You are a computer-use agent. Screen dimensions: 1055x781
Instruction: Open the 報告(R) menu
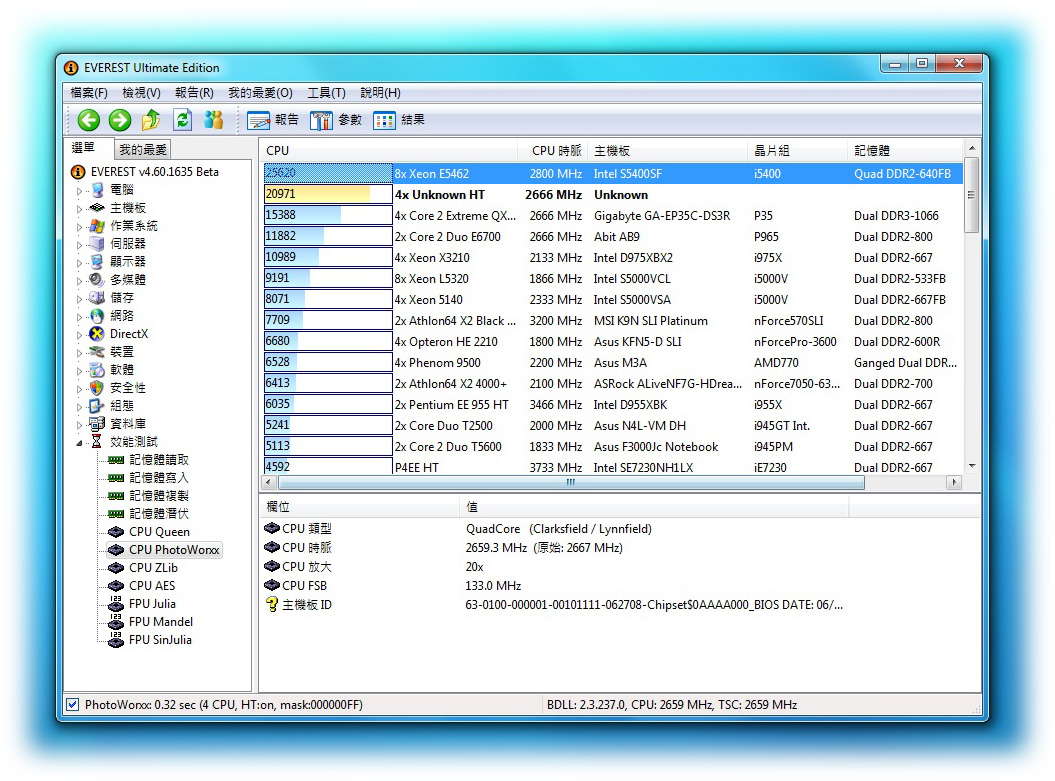(x=194, y=93)
